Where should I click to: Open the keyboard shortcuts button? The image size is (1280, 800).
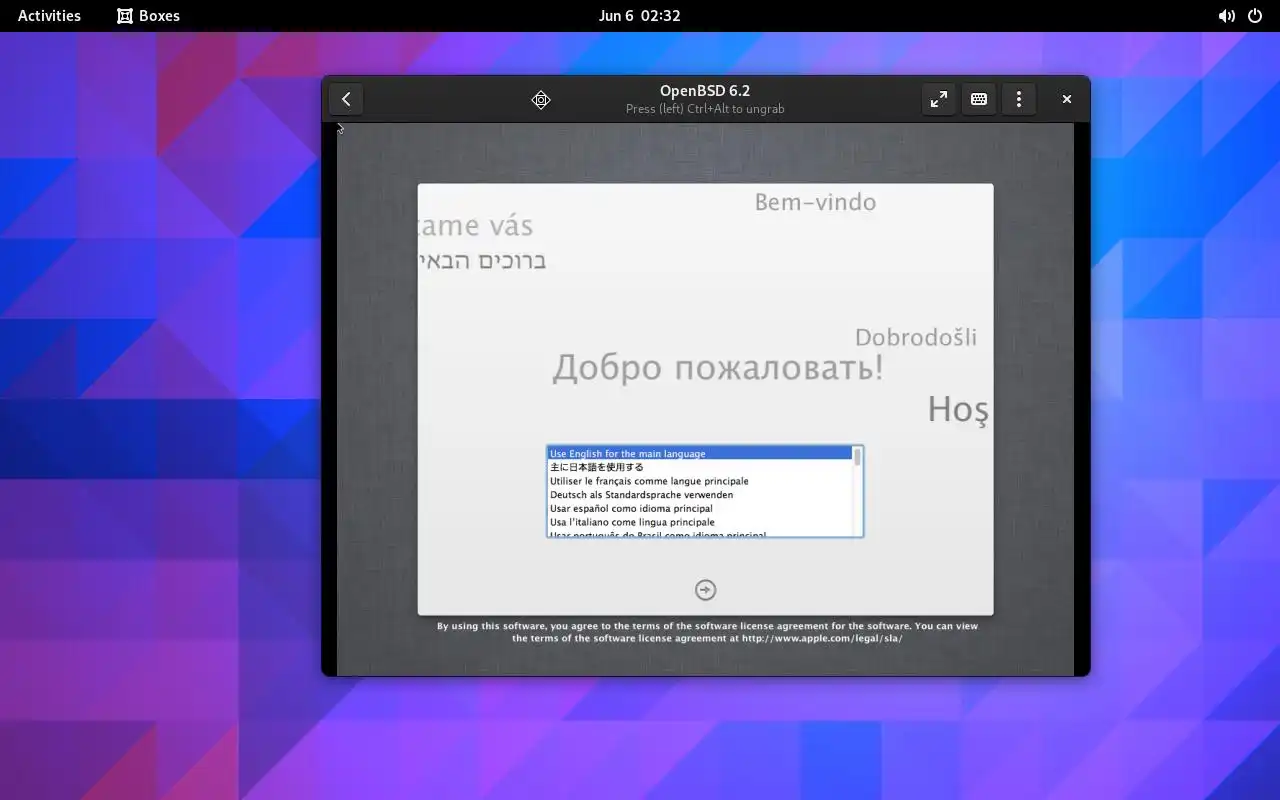click(979, 99)
